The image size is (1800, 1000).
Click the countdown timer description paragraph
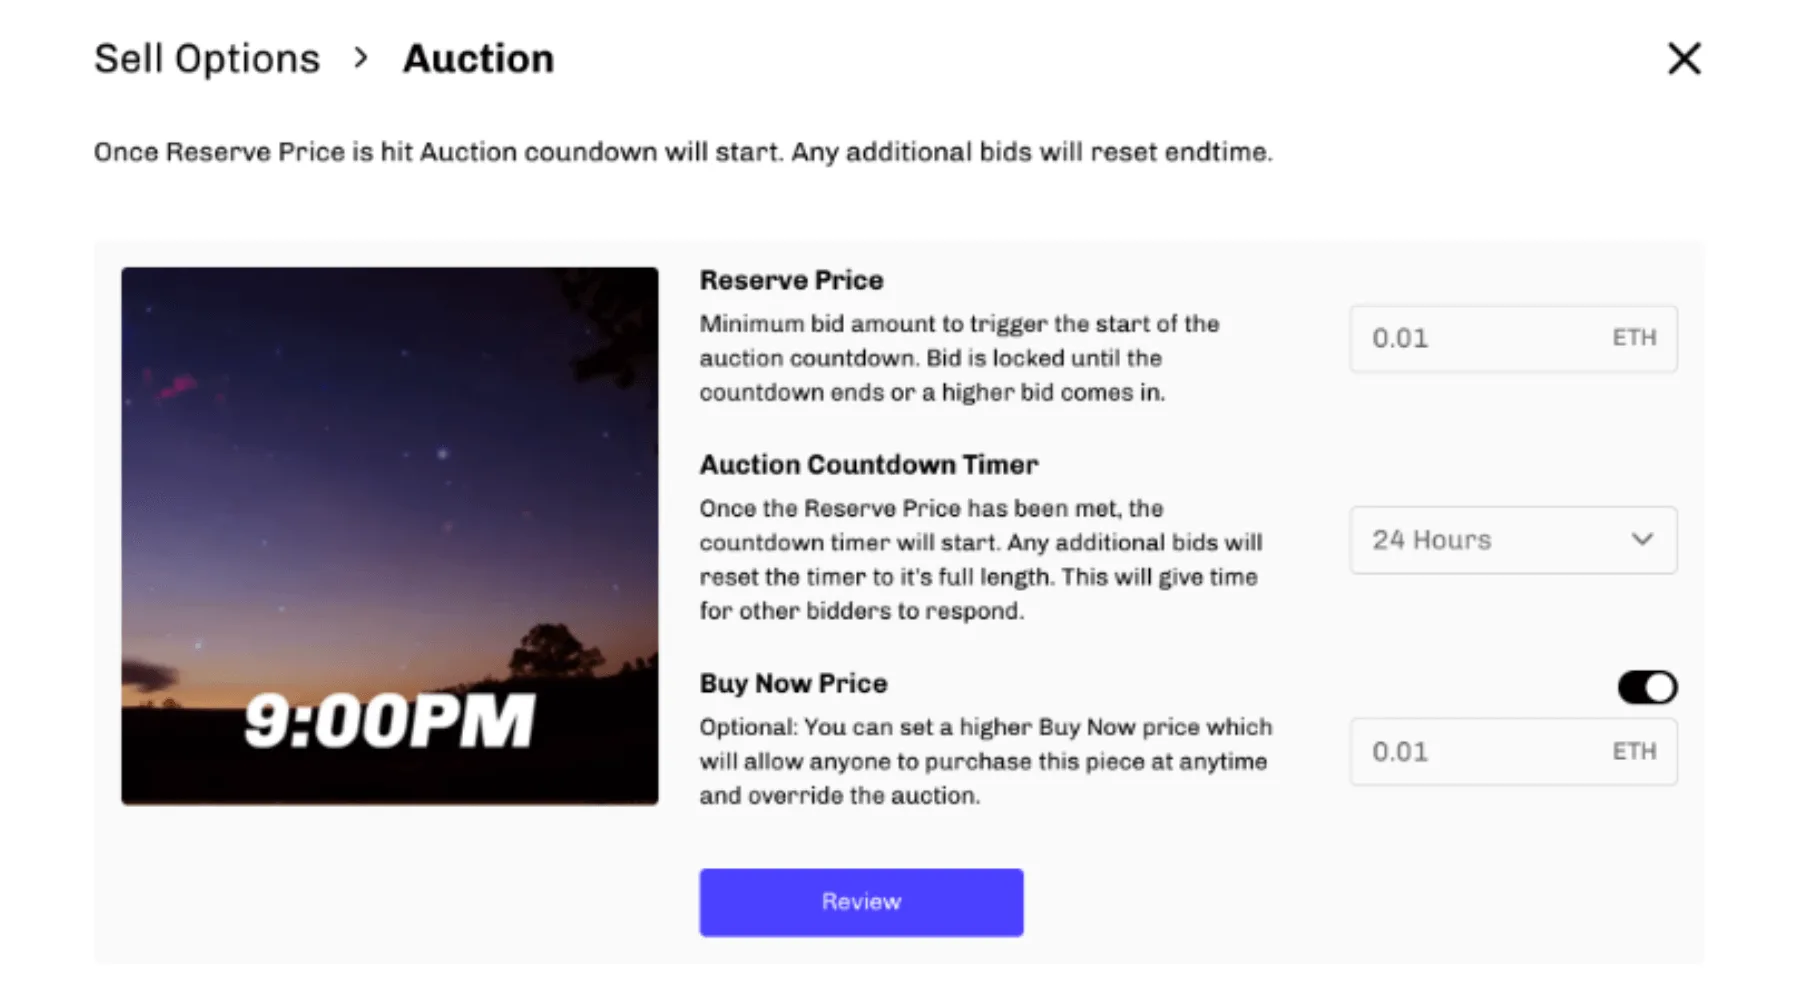(980, 560)
